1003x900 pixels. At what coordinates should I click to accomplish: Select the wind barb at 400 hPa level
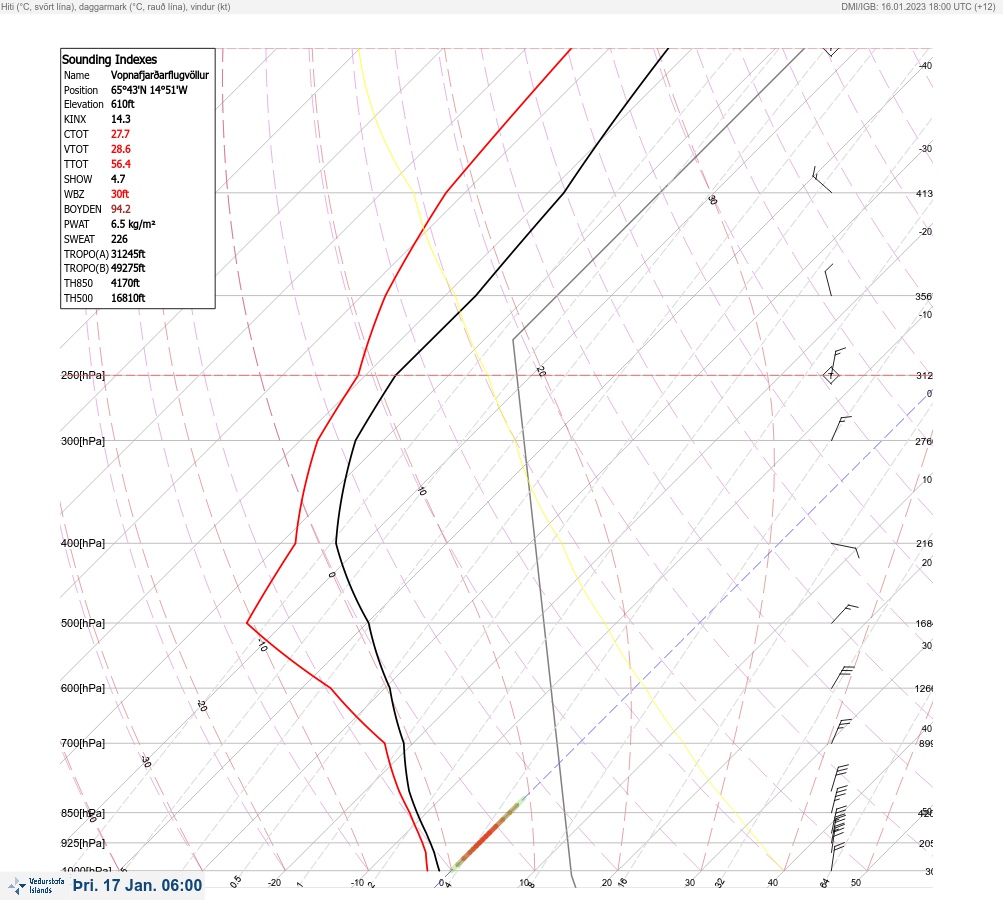[845, 550]
